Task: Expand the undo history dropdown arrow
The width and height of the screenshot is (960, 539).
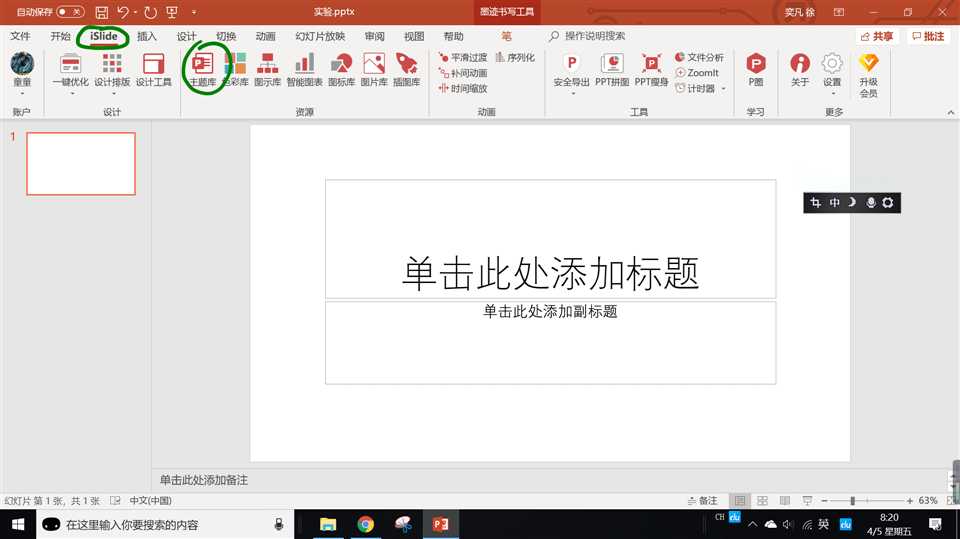Action: tap(135, 12)
